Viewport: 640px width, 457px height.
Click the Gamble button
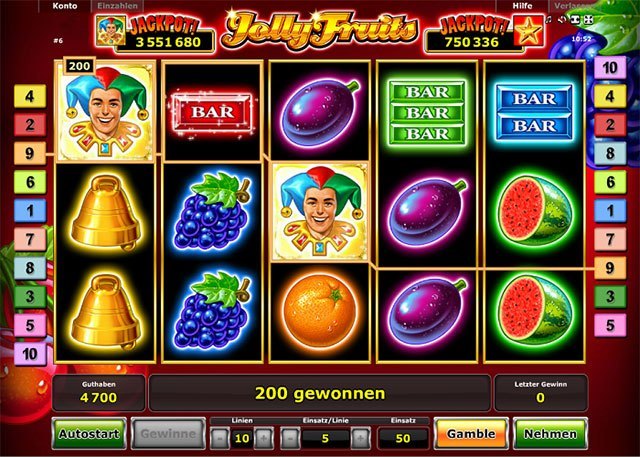(471, 433)
